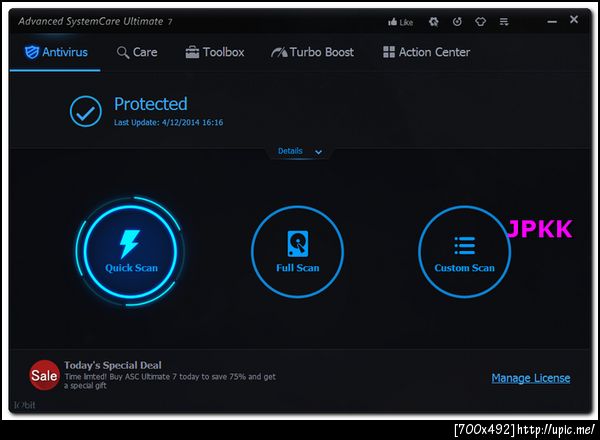
Task: Click the Action Center grid icon
Action: tap(389, 52)
